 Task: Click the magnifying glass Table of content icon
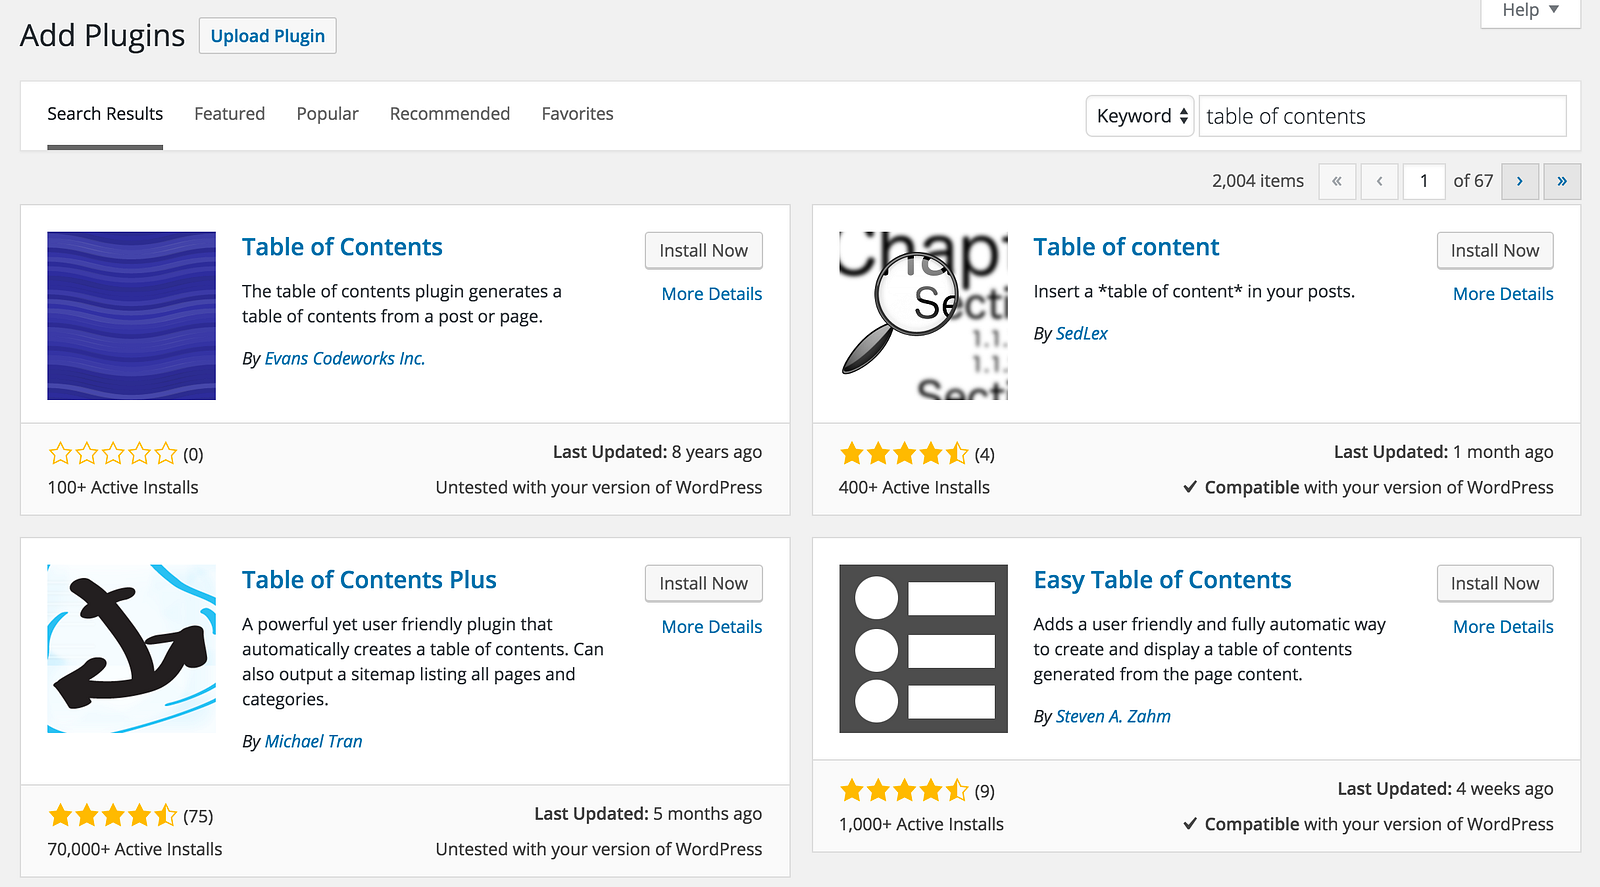tap(923, 316)
